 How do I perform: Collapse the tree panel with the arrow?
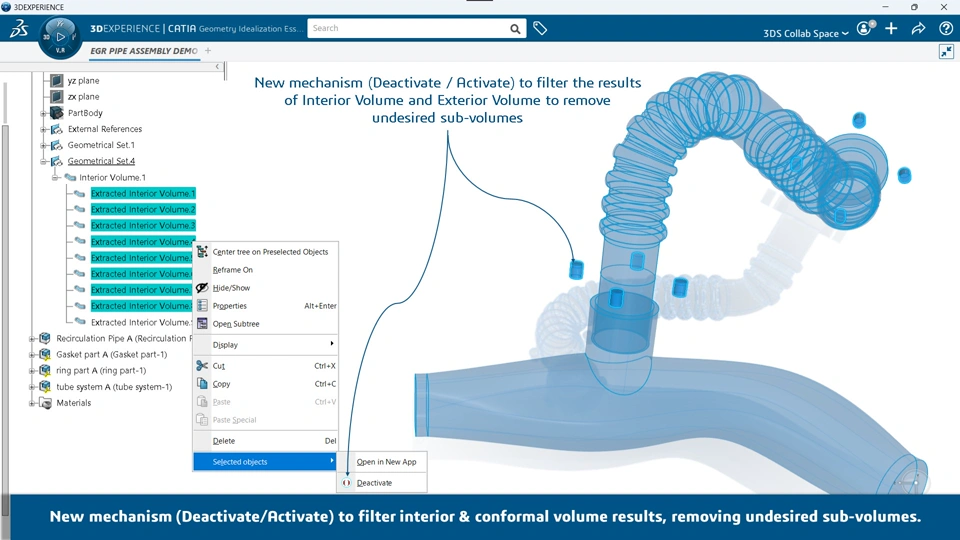coord(217,66)
